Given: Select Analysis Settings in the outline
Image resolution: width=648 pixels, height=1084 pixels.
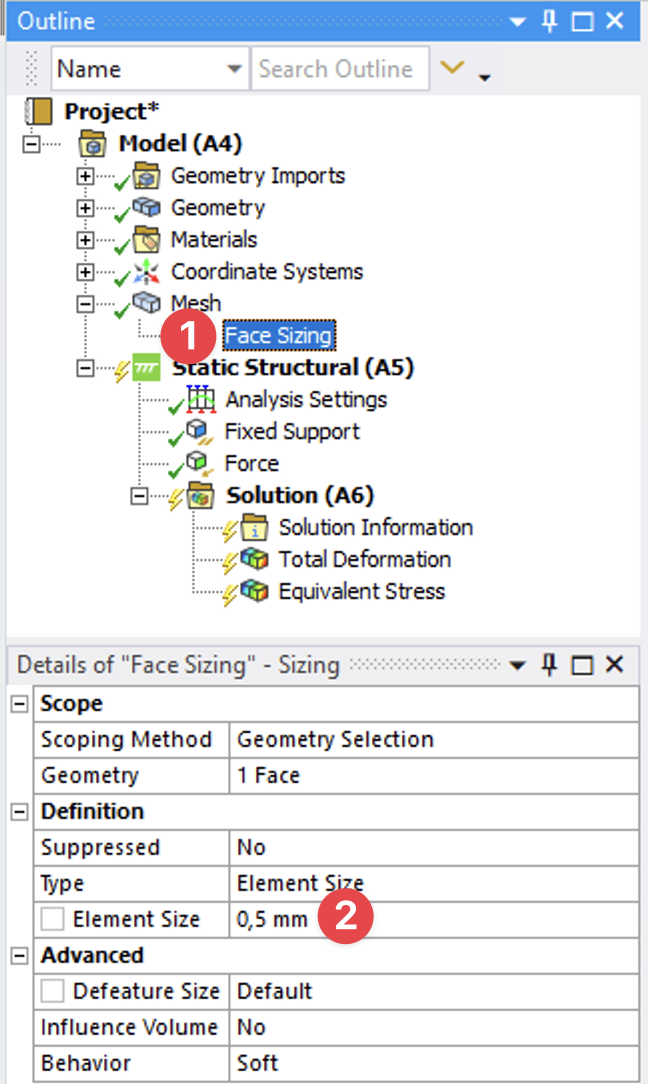Looking at the screenshot, I should (305, 400).
